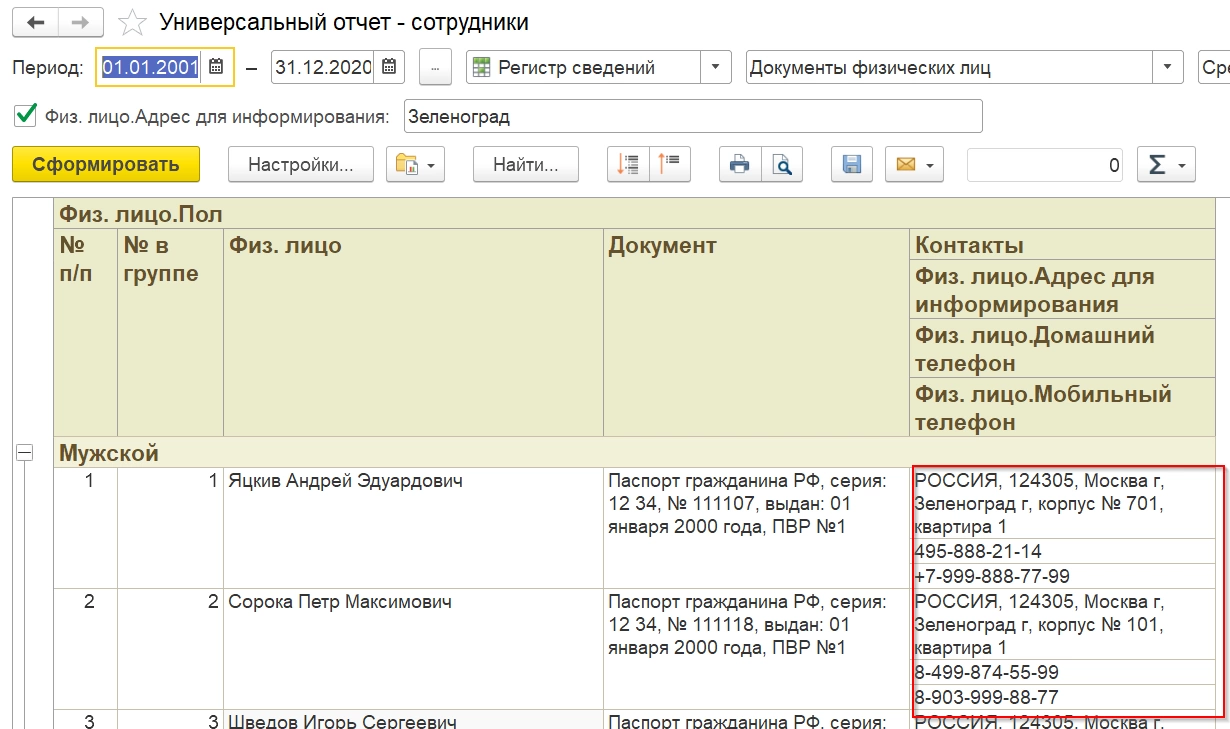Open the Sigma sum function dropdown
Screen dimensions: 1230x729
coord(1167,165)
